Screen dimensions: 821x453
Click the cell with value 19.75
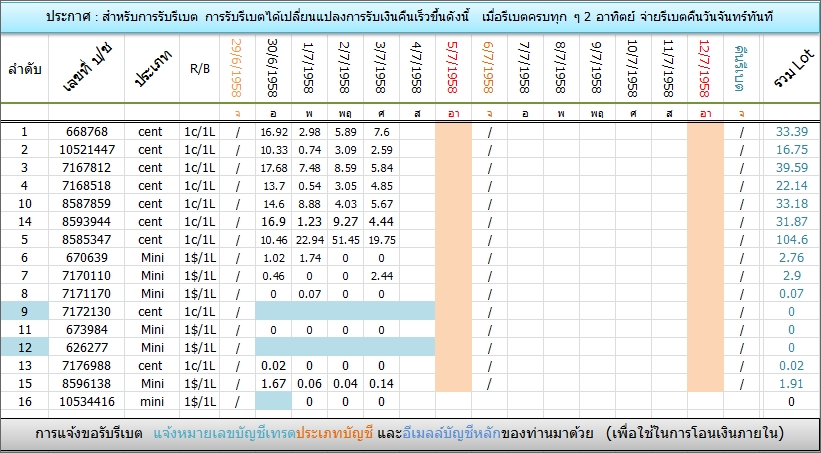(382, 240)
